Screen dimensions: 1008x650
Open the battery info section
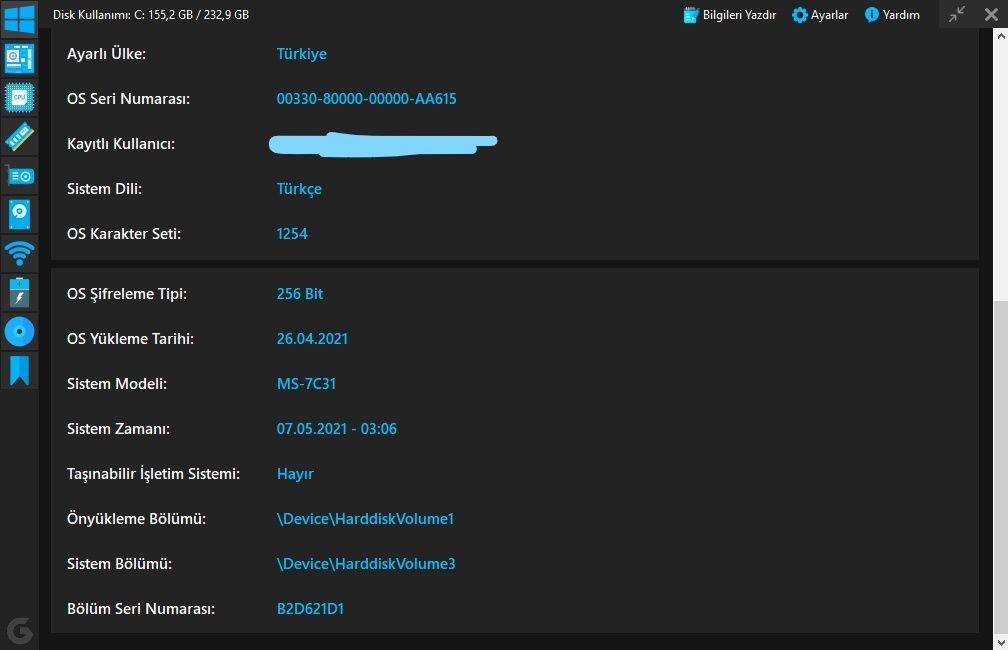(19, 293)
